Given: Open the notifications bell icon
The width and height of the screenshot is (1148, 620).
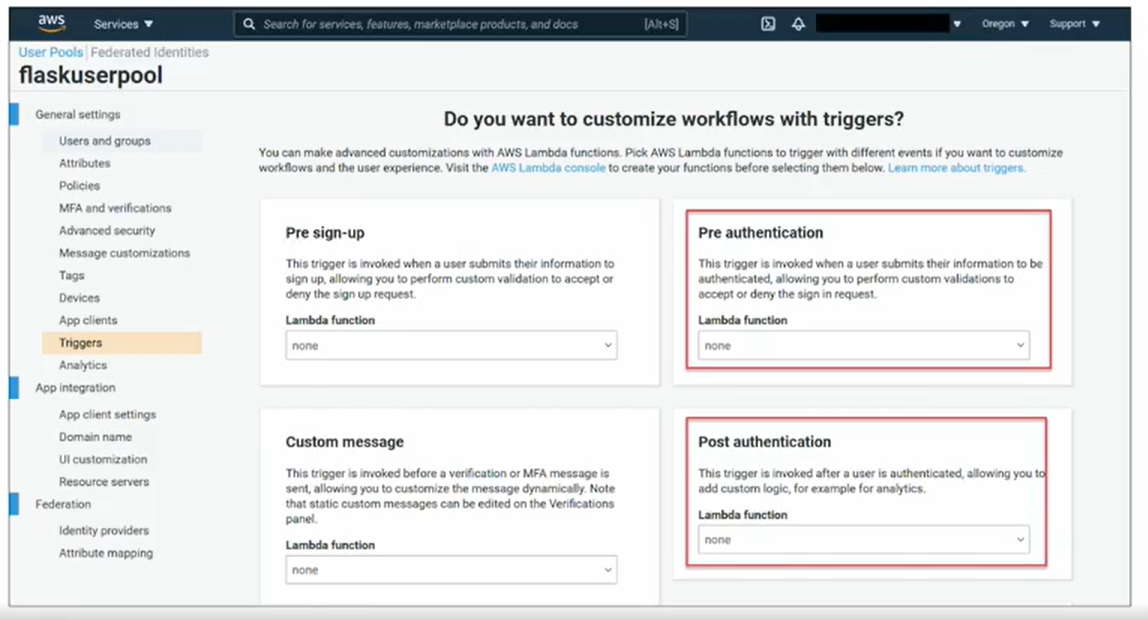Looking at the screenshot, I should [x=798, y=24].
